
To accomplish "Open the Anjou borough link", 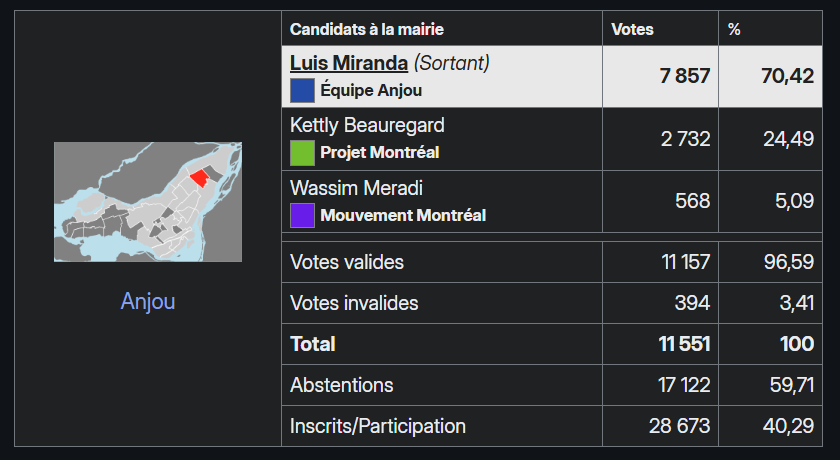I will click(x=148, y=301).
